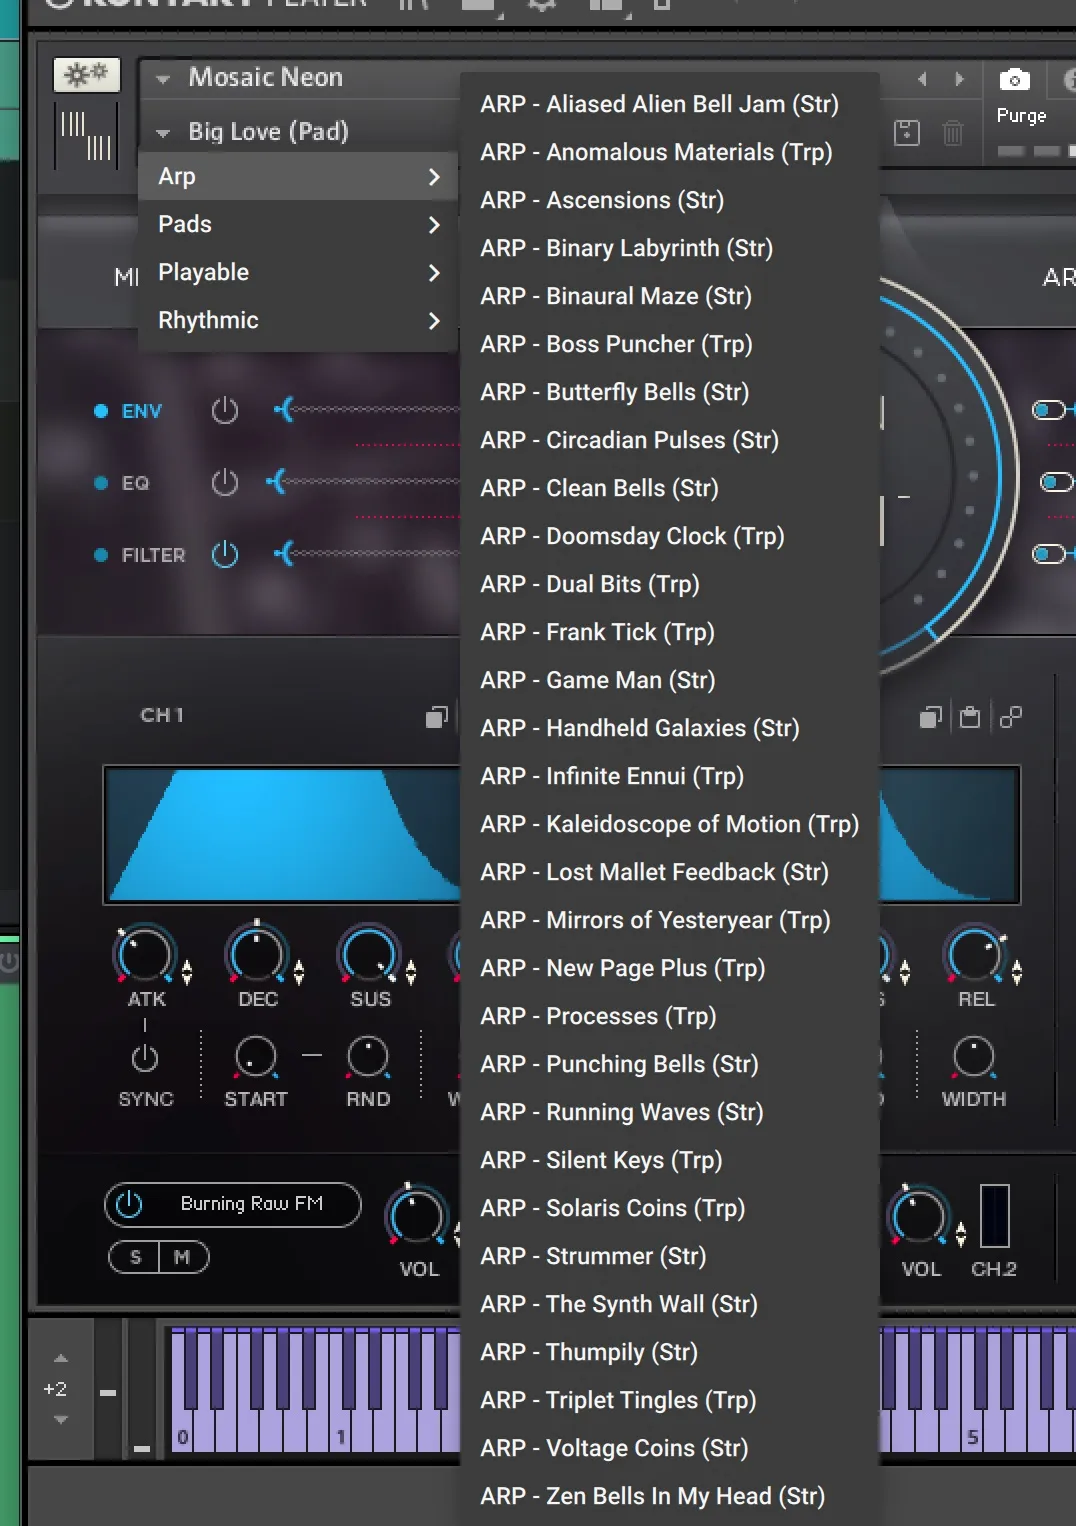Click the link channels chain icon
1076x1526 pixels.
(1011, 717)
